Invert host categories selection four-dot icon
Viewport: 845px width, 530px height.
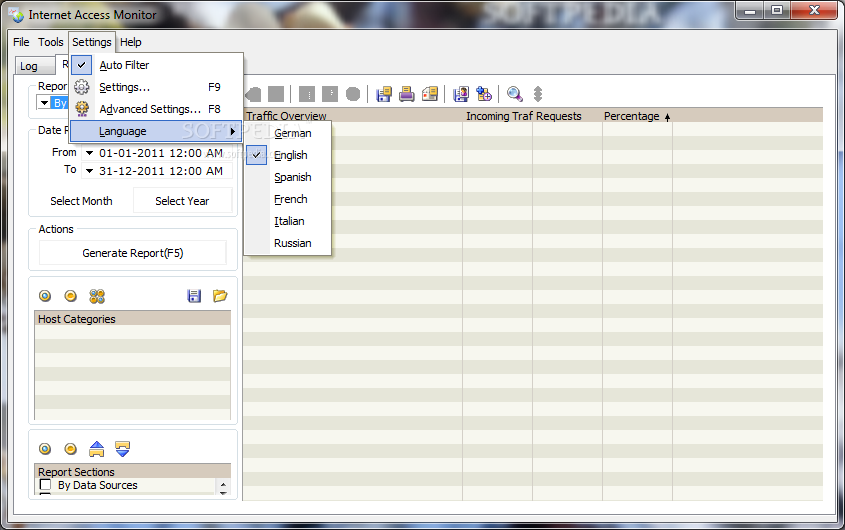tap(97, 296)
